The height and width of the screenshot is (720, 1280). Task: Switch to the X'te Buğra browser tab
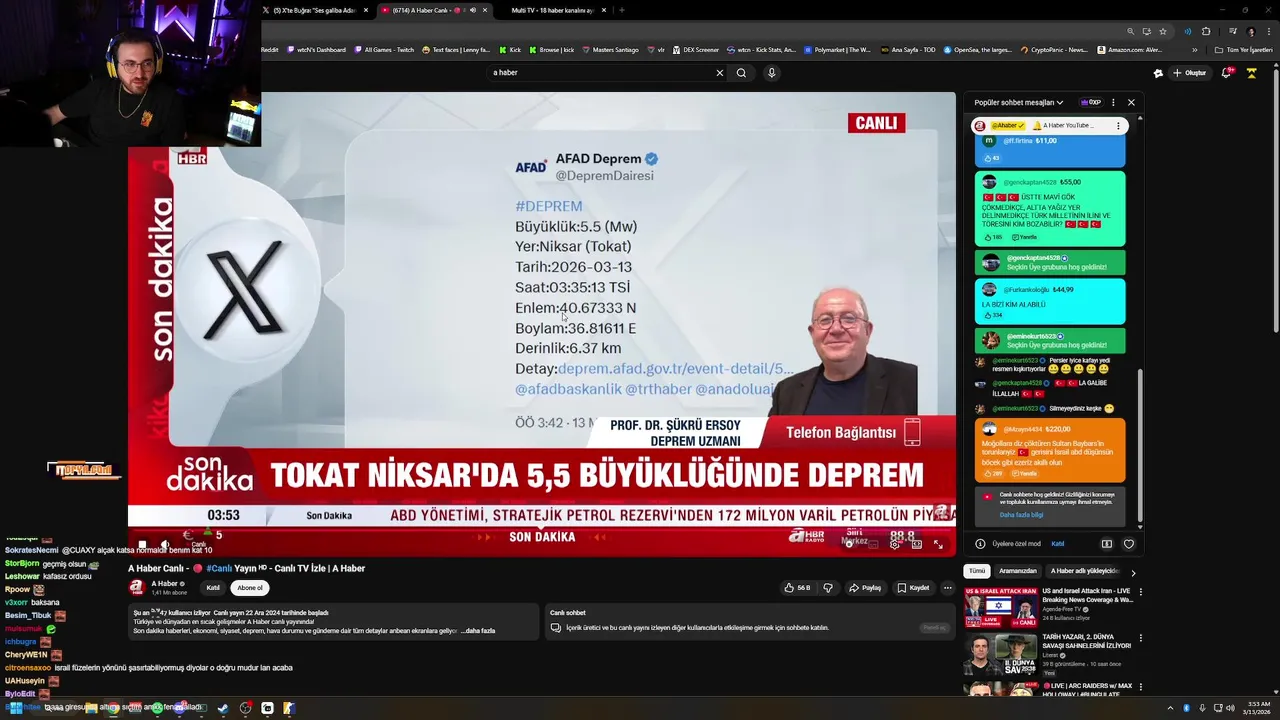[314, 10]
